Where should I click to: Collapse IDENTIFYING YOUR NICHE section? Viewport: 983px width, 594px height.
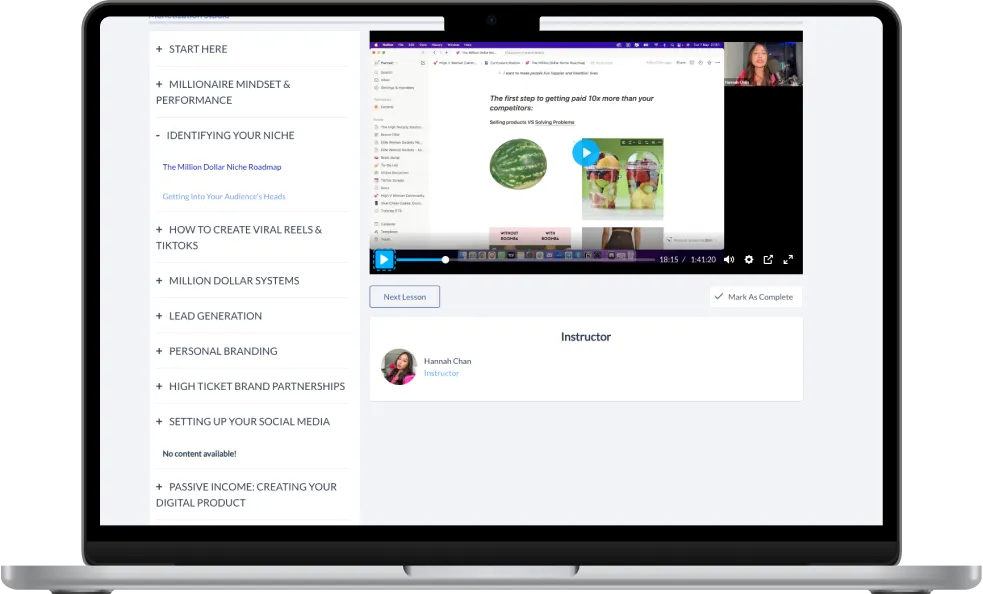(x=225, y=135)
